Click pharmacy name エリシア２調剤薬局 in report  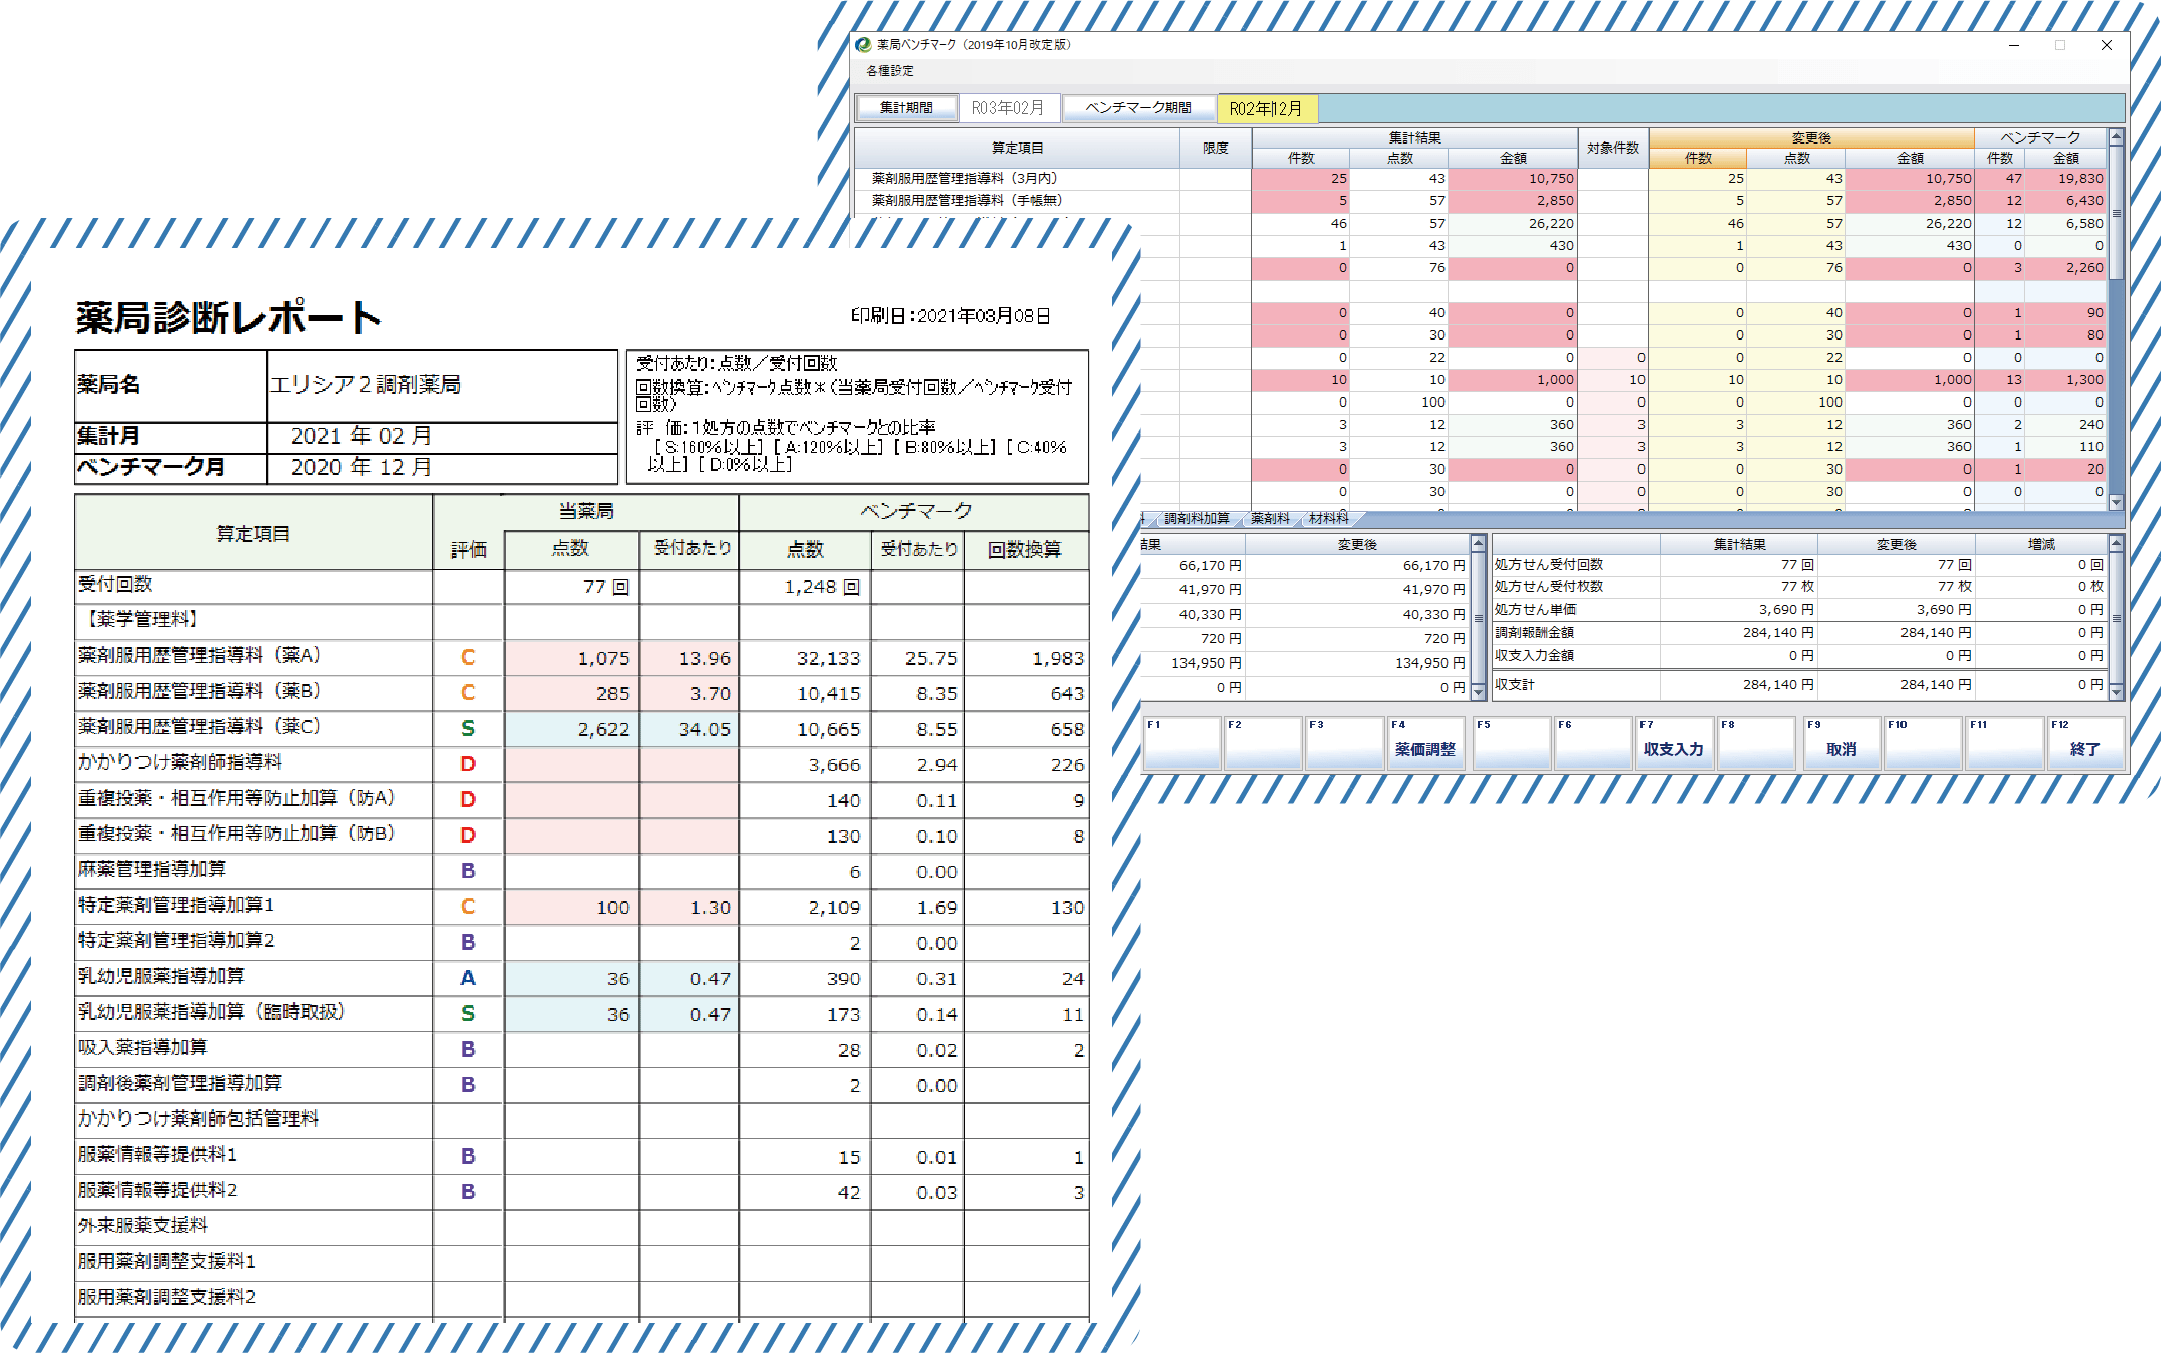tap(365, 385)
